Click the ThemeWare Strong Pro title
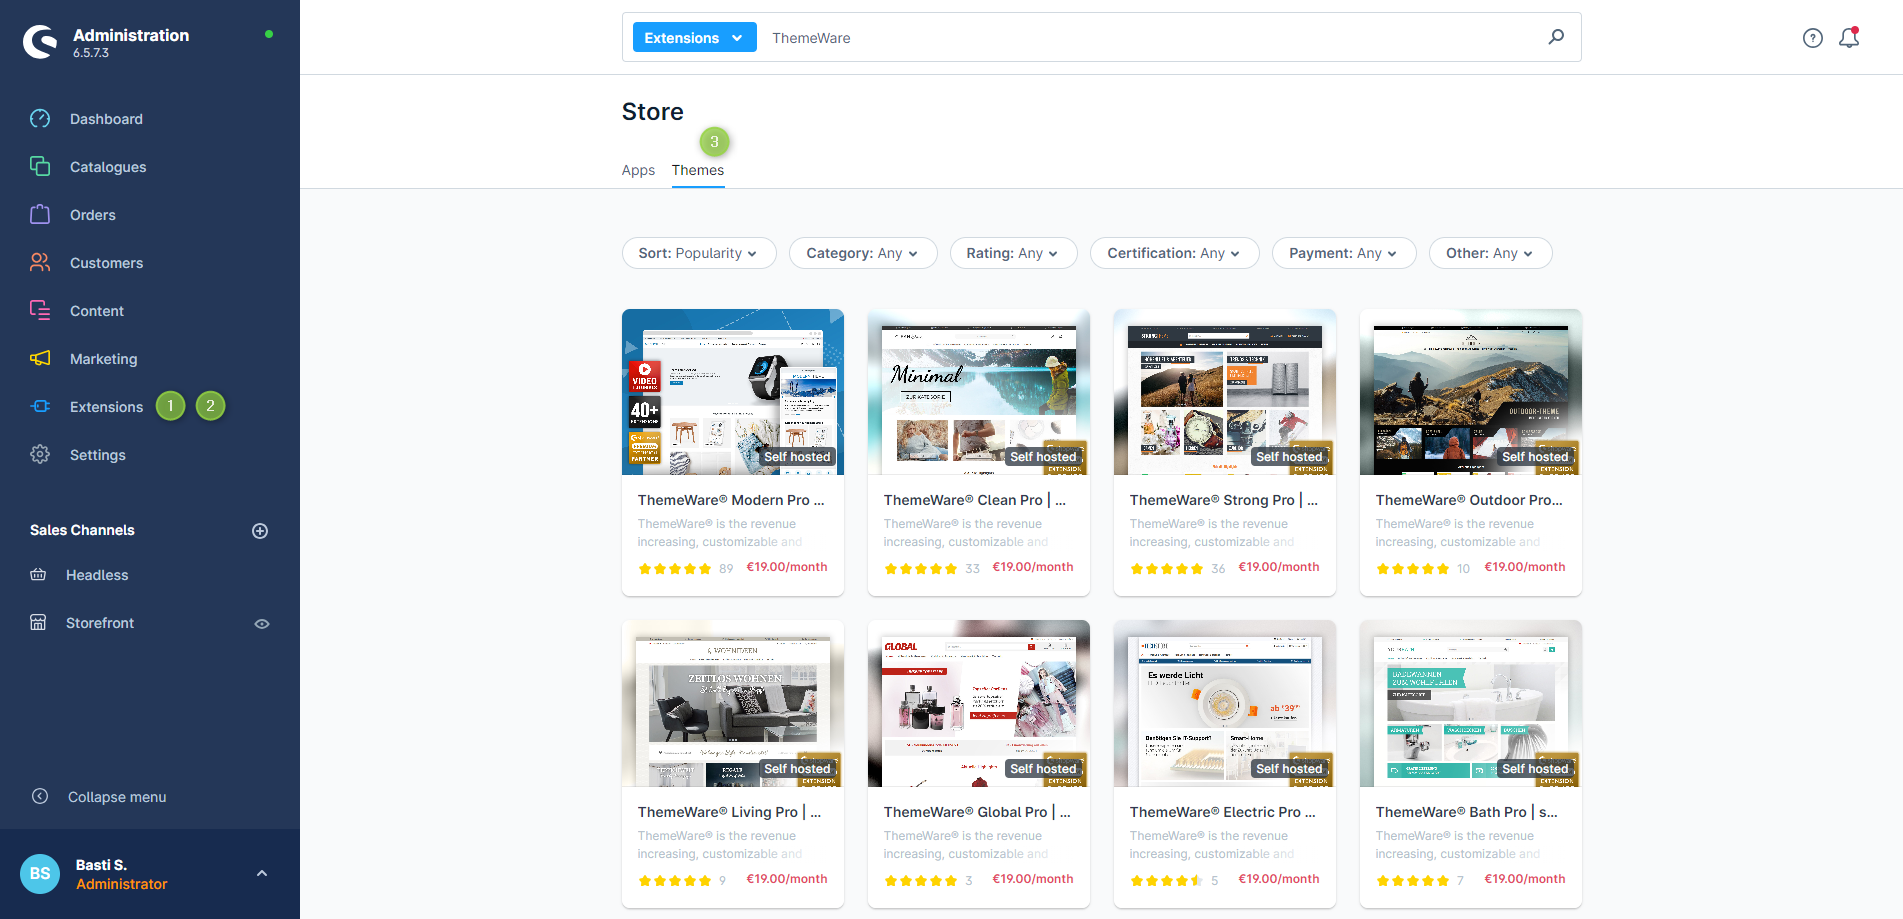This screenshot has height=919, width=1903. [1224, 500]
